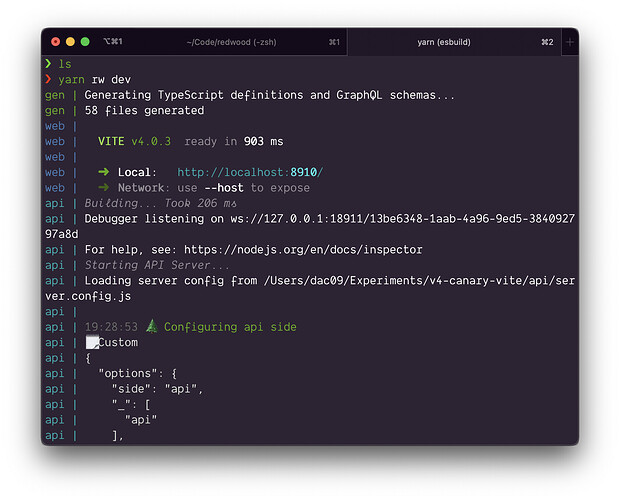Select the yarn (esbuild) tab

coord(454,42)
